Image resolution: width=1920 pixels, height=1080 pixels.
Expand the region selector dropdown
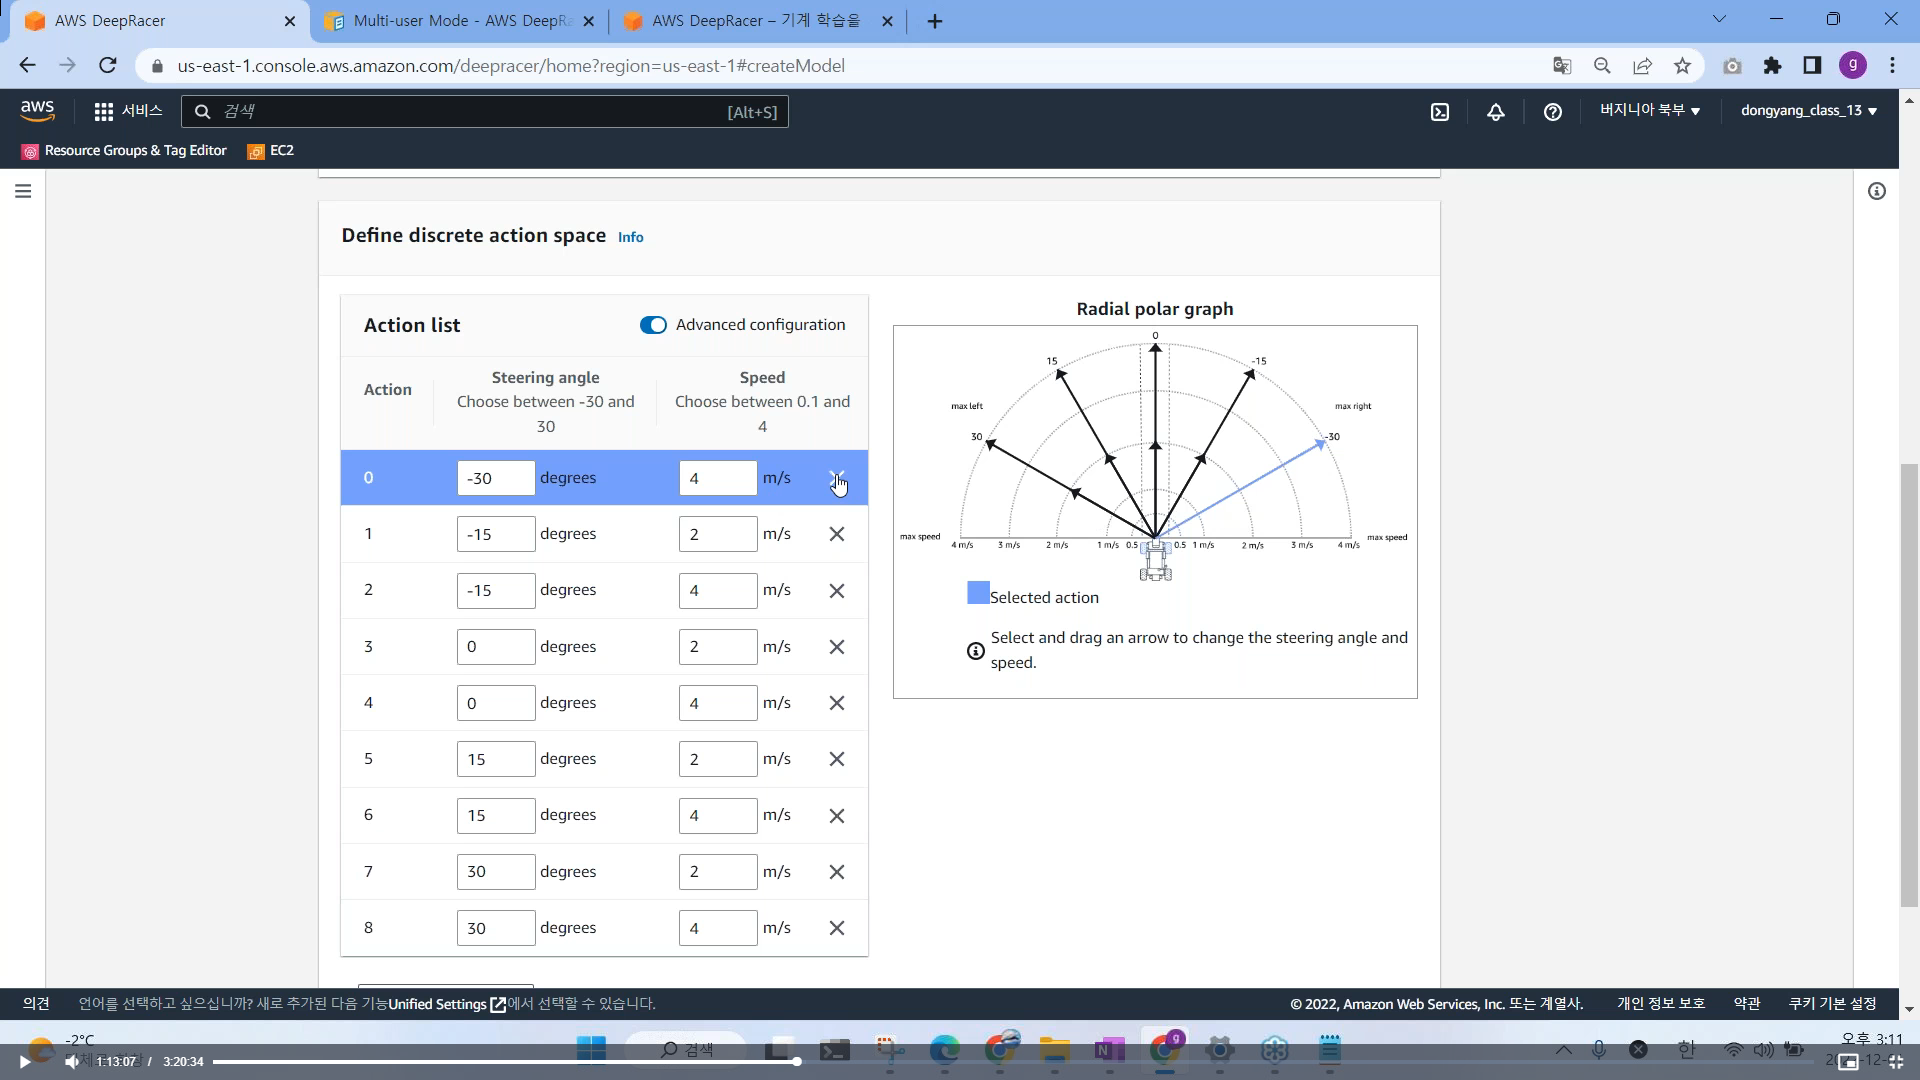(x=1649, y=111)
